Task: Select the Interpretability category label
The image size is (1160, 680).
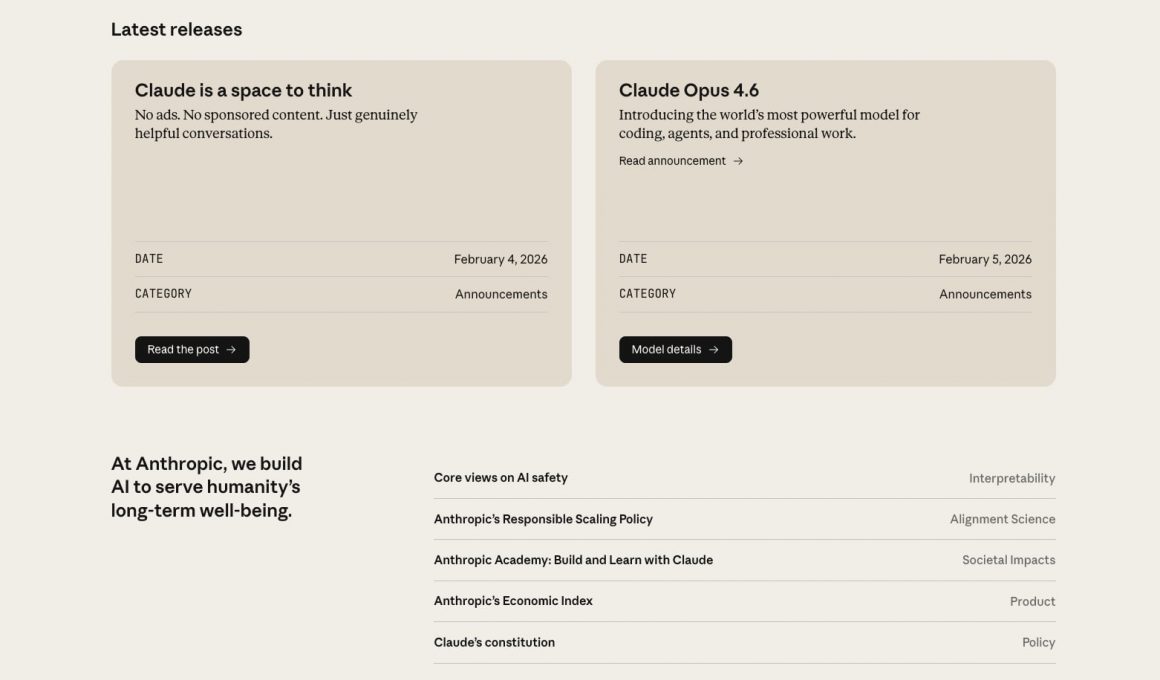Action: [1011, 479]
